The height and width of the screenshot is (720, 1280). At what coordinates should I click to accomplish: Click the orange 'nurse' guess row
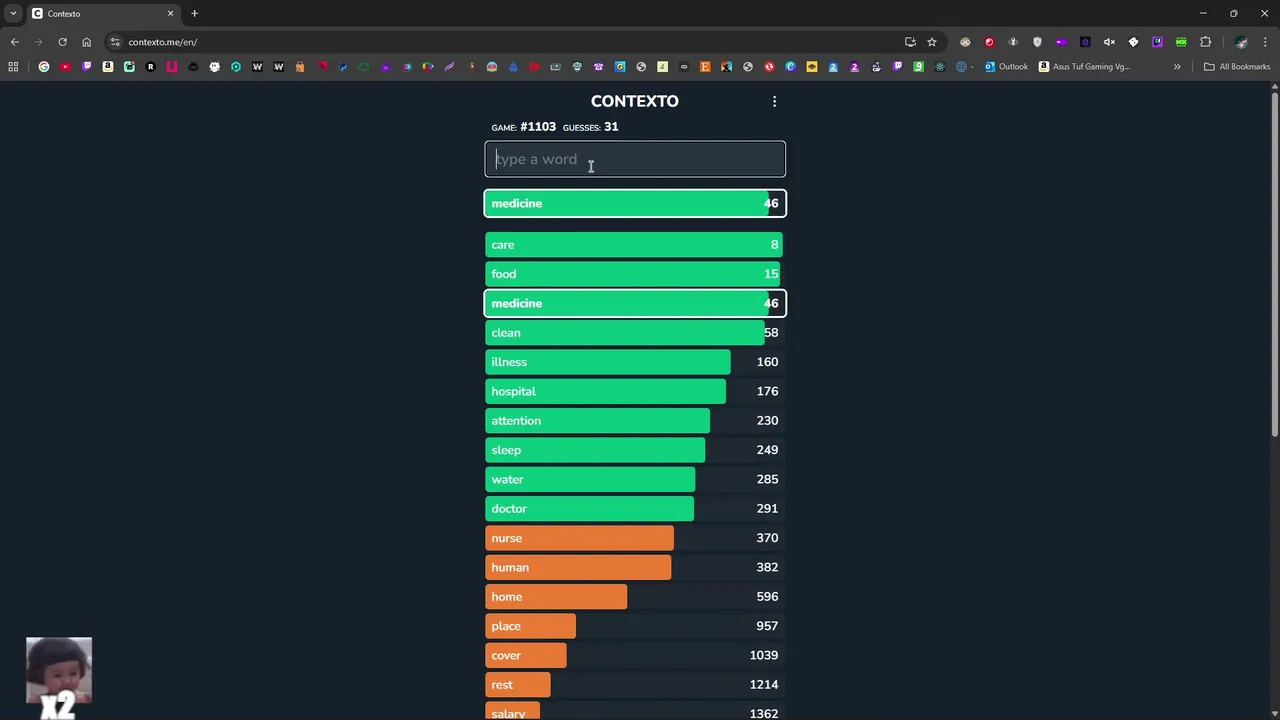(635, 538)
